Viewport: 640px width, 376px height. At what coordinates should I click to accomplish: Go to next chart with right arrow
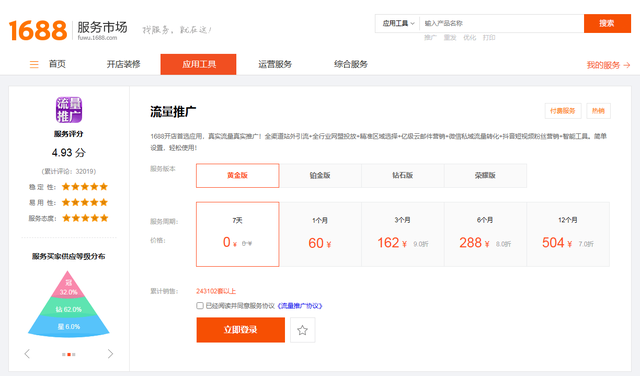tap(110, 354)
